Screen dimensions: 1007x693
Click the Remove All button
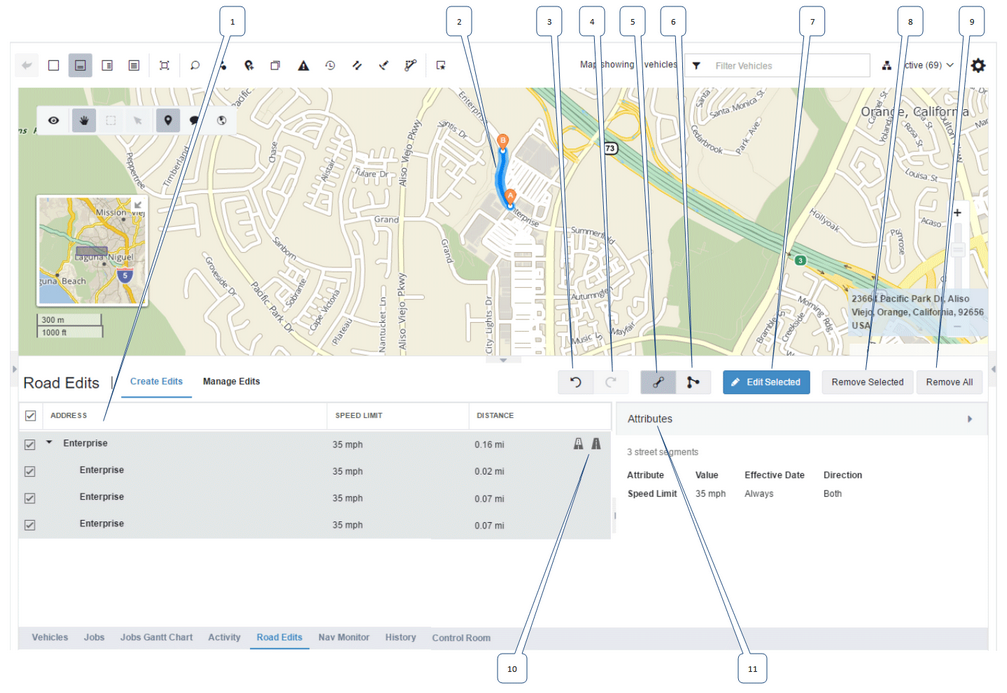pyautogui.click(x=949, y=382)
